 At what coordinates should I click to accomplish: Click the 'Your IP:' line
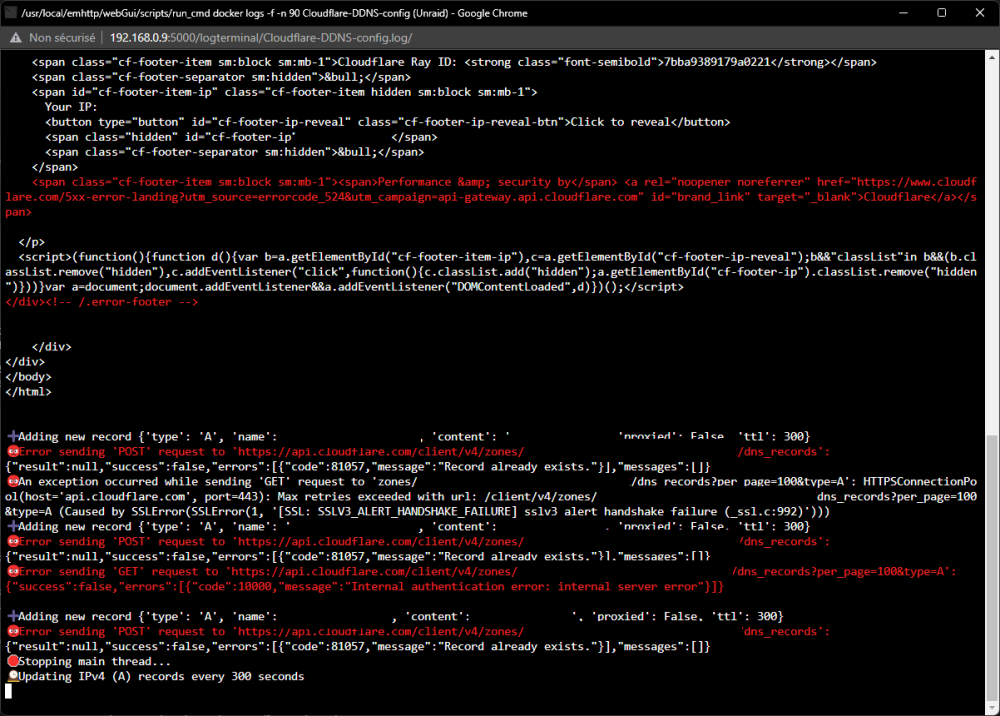71,107
